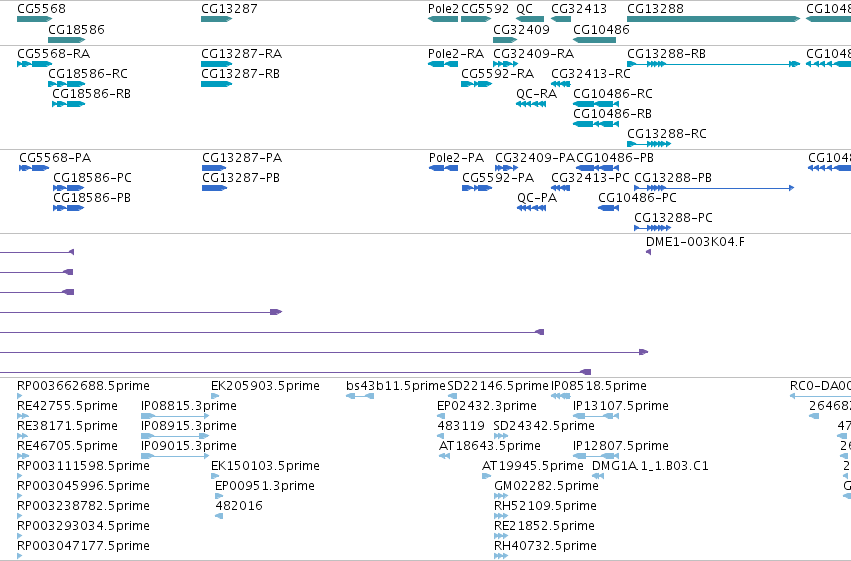Select transcript CG5592-RA
Viewport: 851px width, 561px height.
(x=497, y=74)
